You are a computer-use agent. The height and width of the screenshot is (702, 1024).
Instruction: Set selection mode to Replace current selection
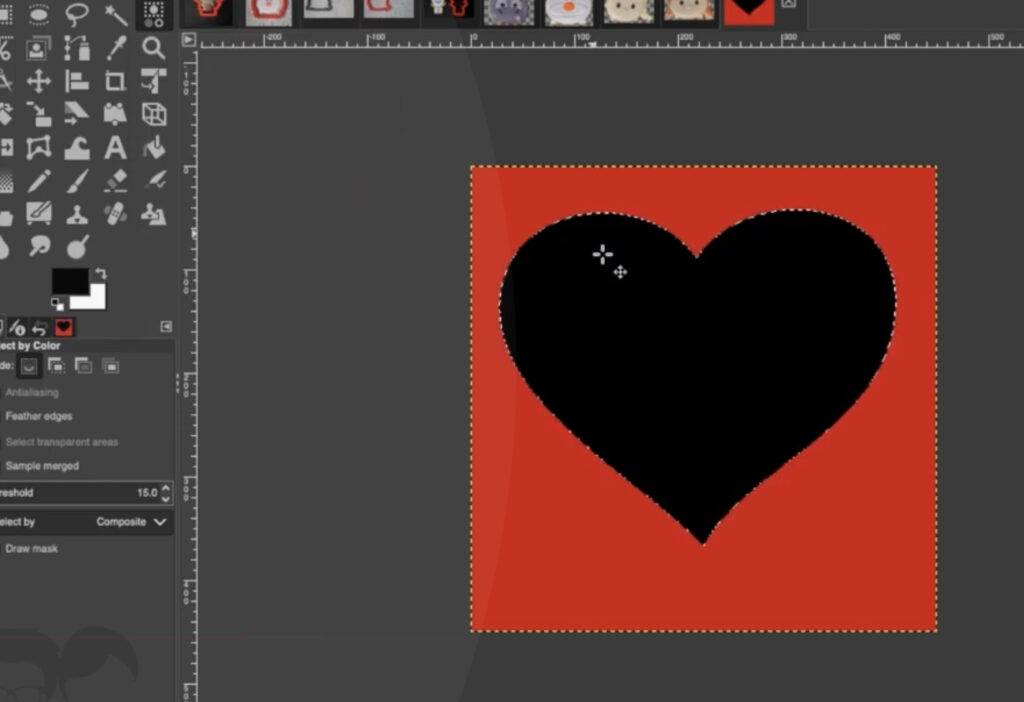(29, 366)
